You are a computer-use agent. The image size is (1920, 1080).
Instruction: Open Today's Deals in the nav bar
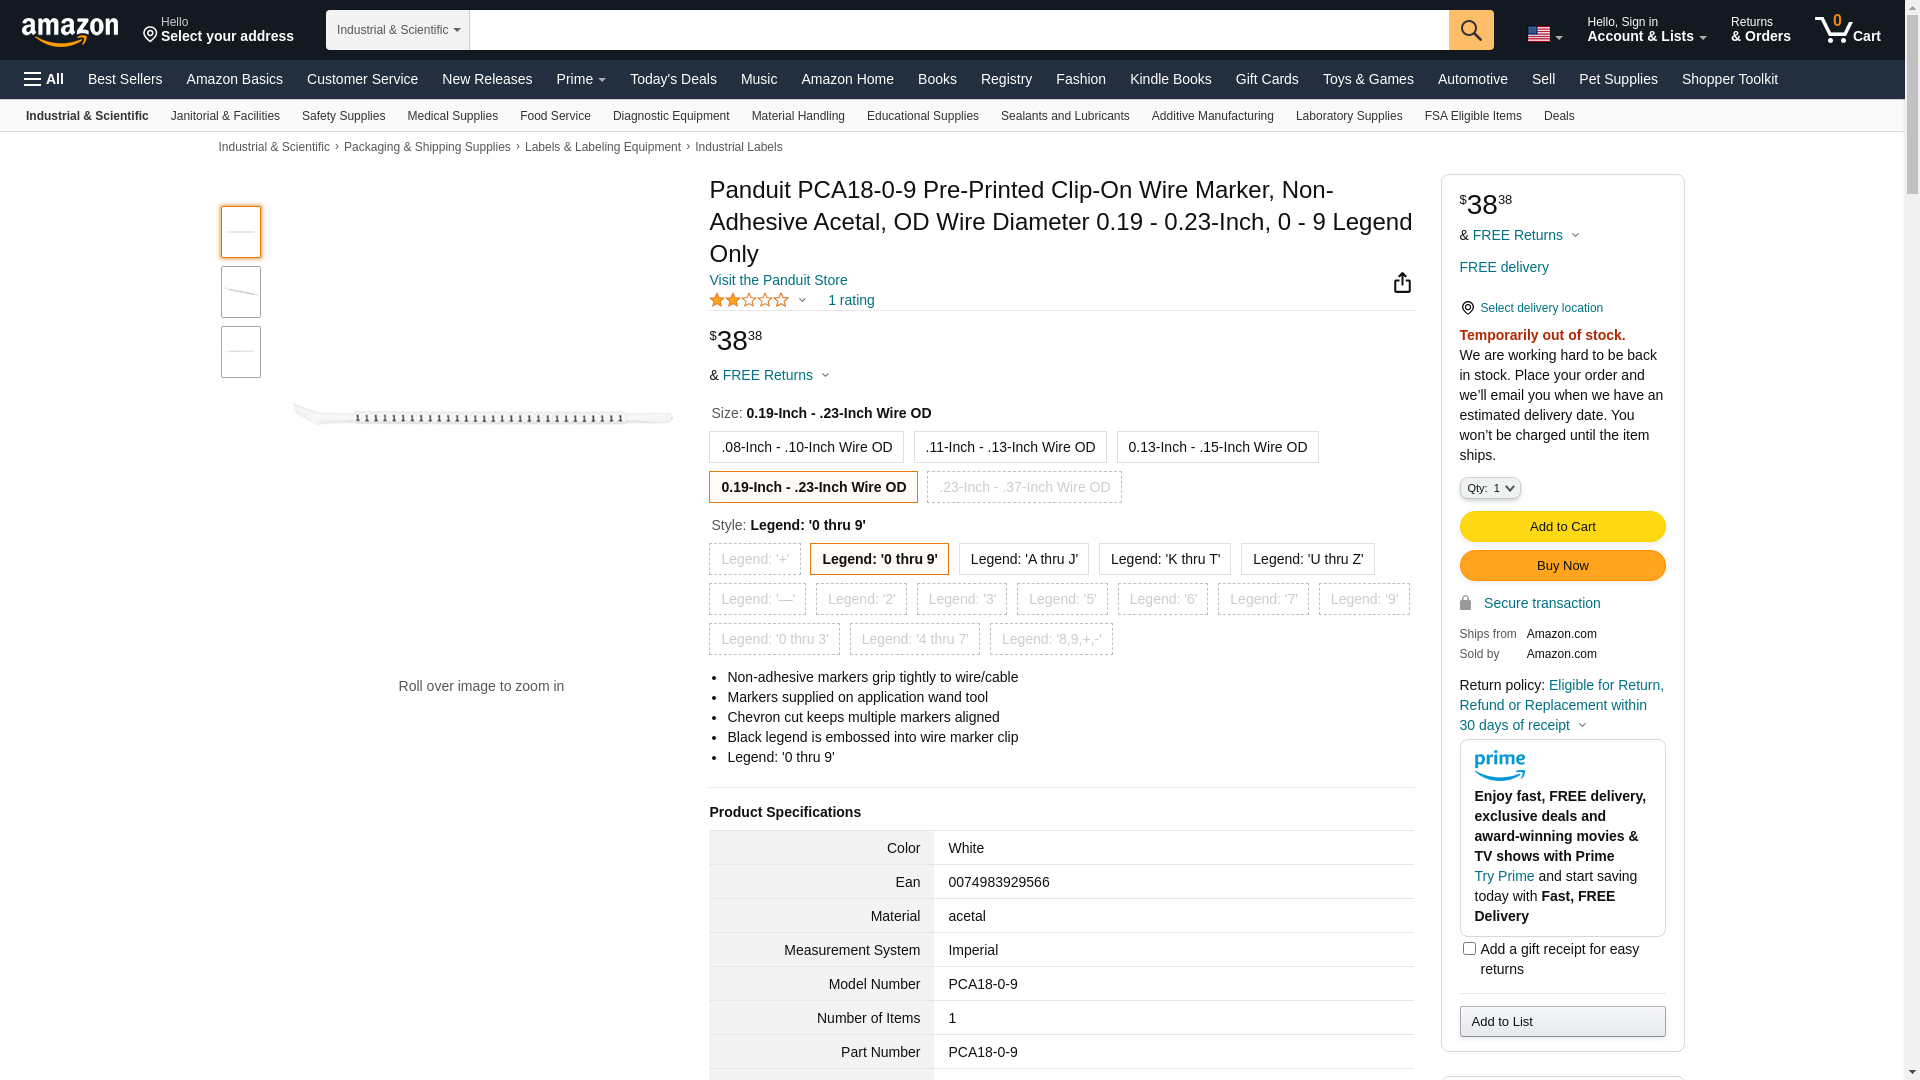673,79
